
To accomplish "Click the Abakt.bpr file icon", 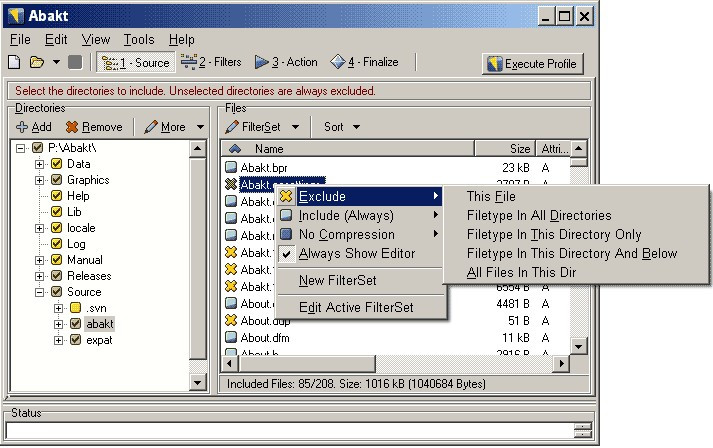I will (x=231, y=167).
